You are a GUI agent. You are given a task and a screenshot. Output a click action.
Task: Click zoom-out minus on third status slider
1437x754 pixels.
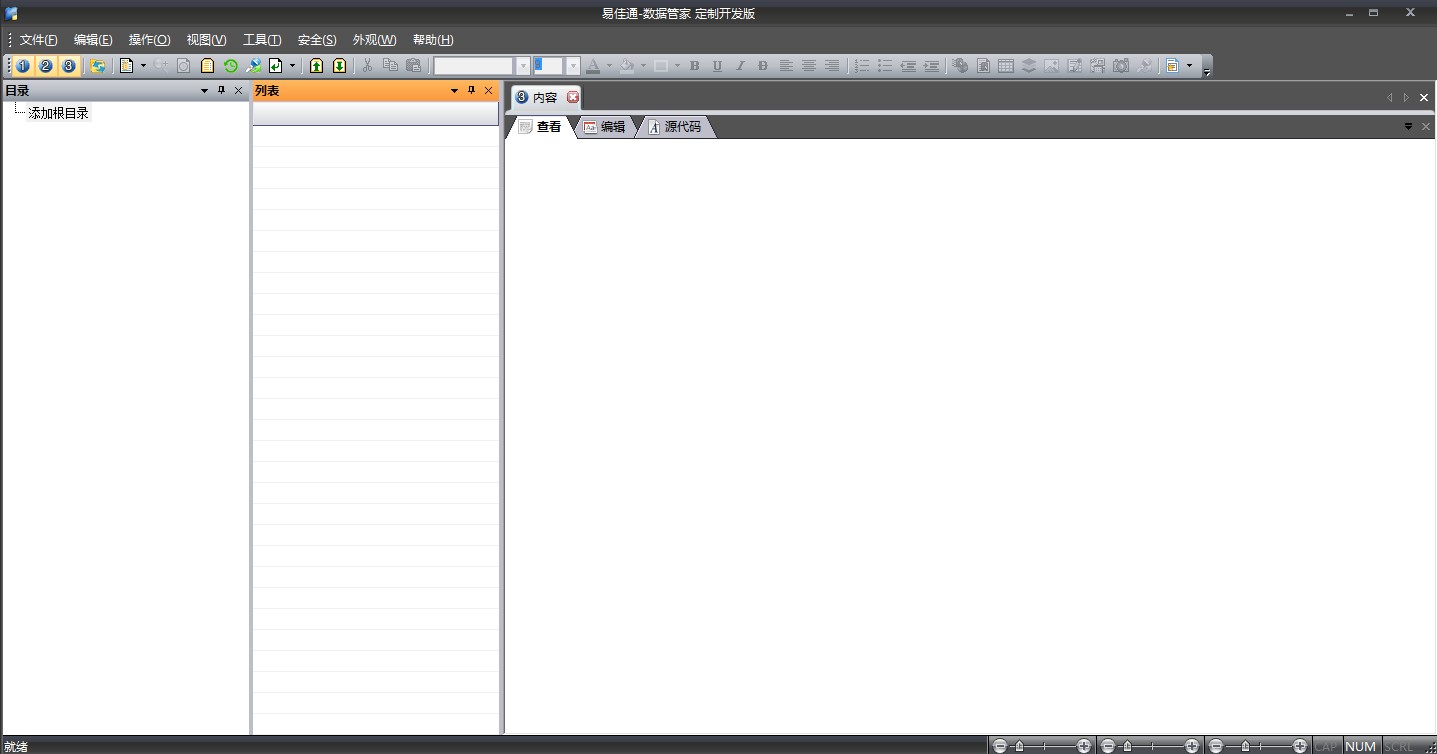coord(1216,746)
